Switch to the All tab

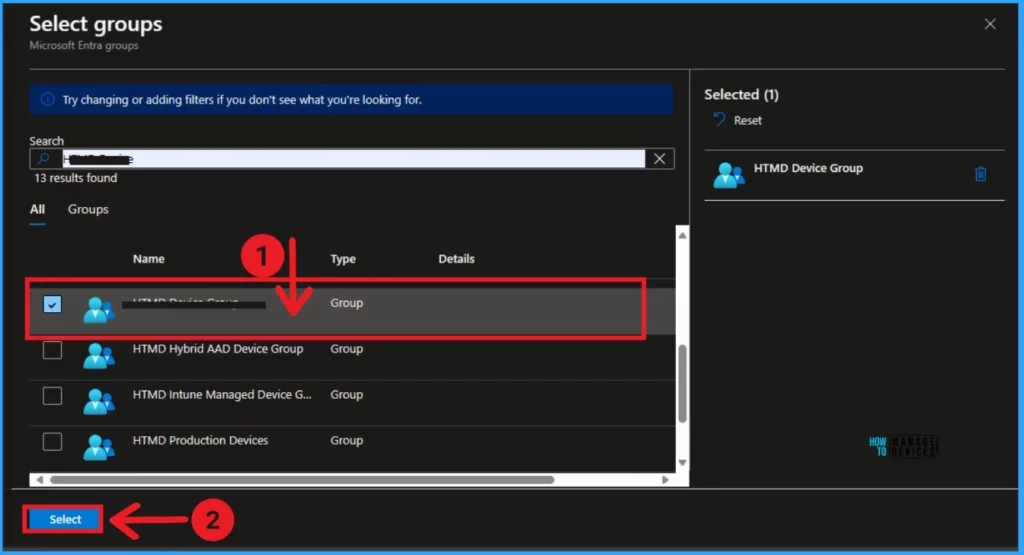tap(37, 210)
